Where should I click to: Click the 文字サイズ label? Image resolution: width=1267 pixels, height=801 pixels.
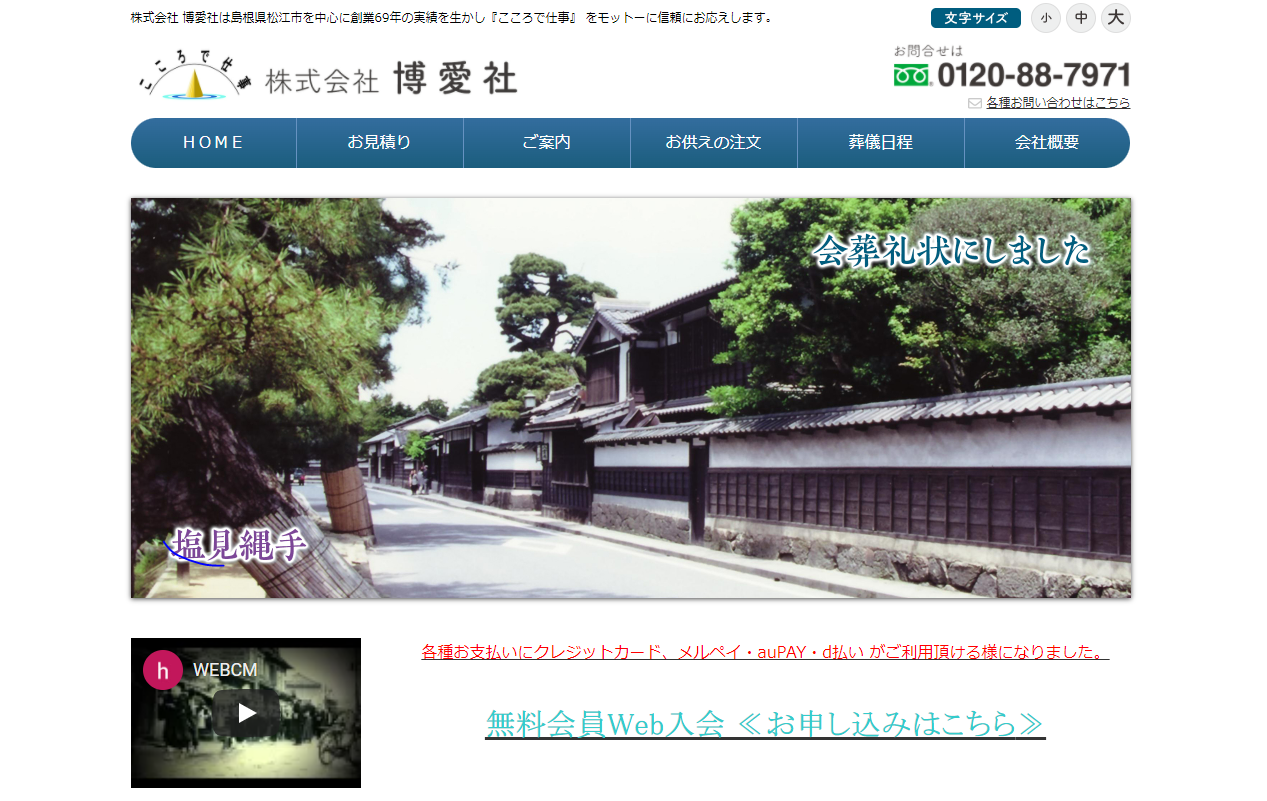pyautogui.click(x=975, y=18)
